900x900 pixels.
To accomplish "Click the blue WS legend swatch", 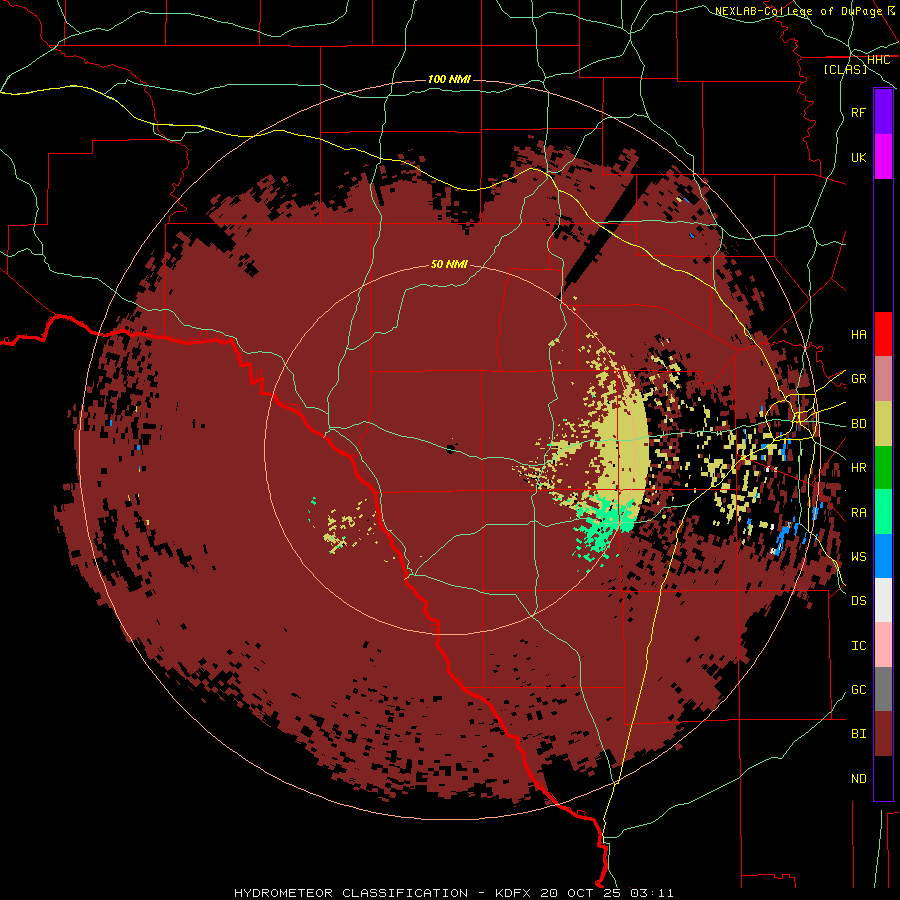I will [883, 556].
